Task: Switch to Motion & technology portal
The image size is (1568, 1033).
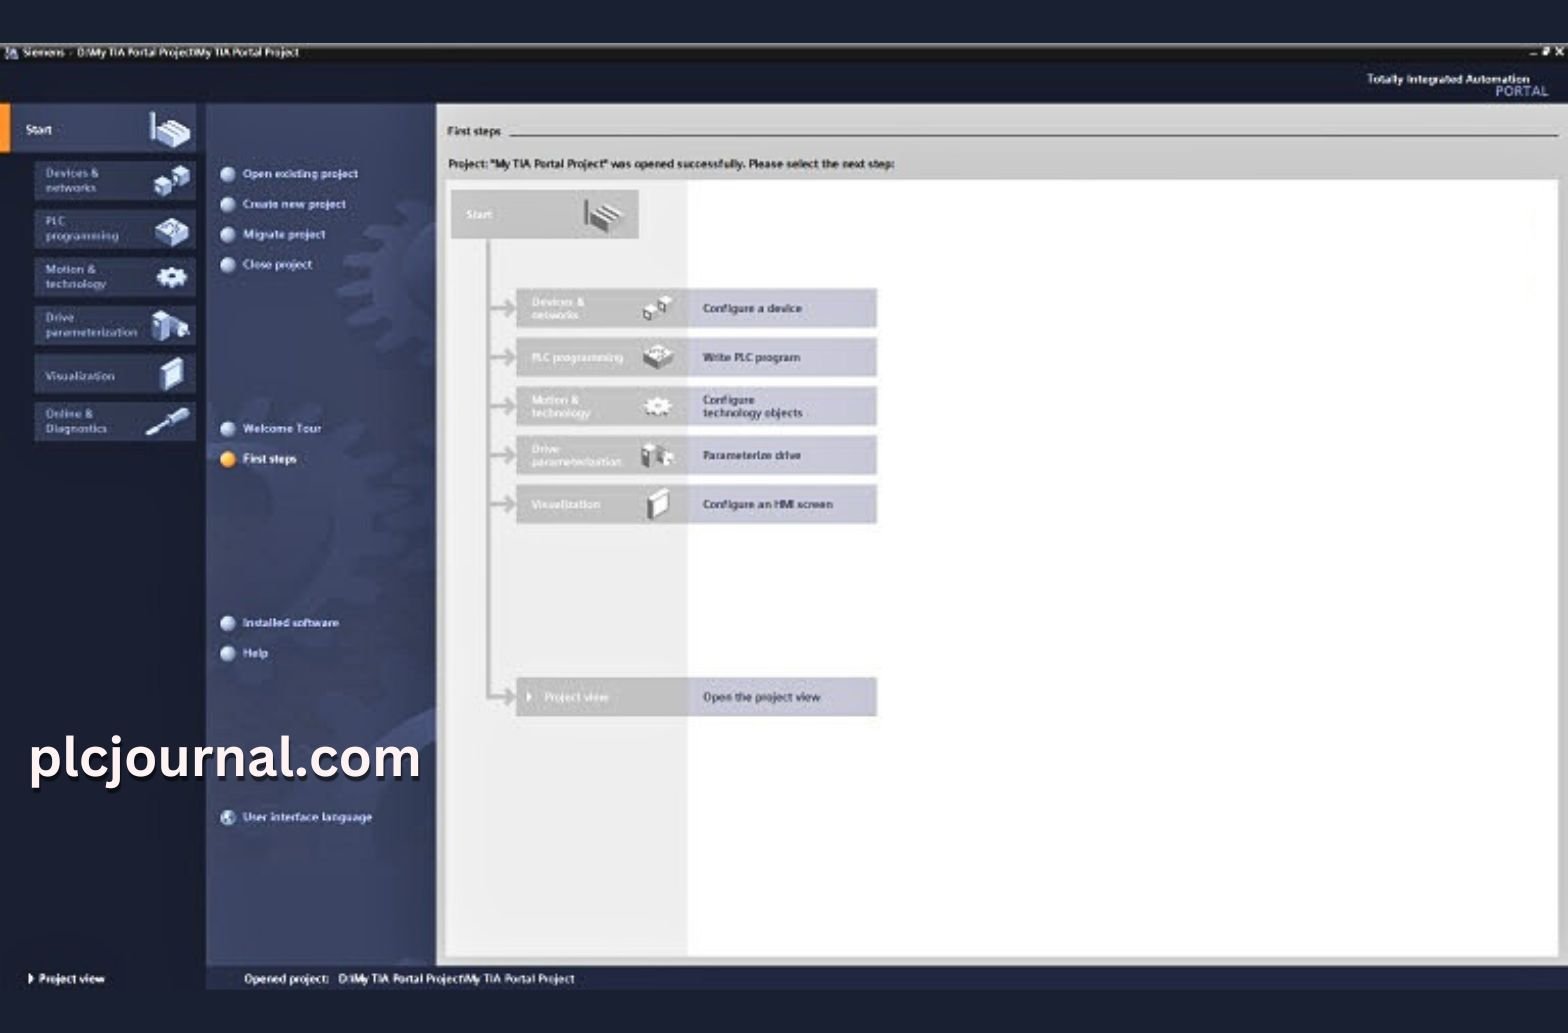Action: click(x=115, y=277)
